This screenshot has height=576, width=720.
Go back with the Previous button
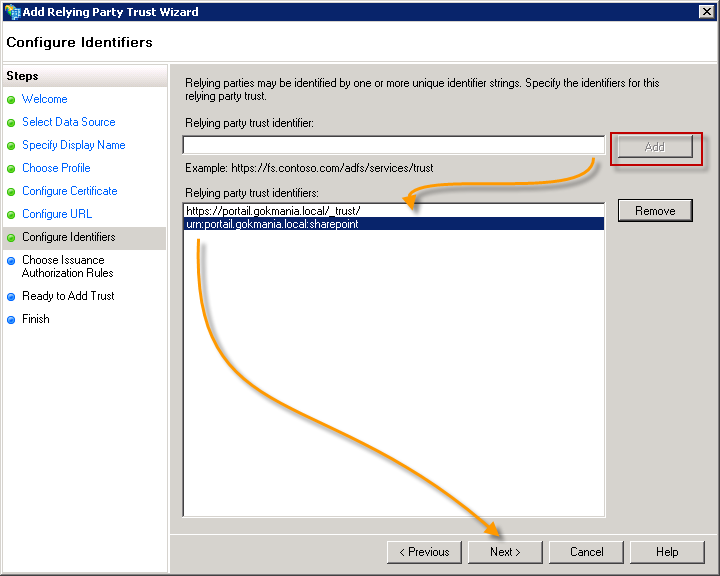click(x=424, y=552)
